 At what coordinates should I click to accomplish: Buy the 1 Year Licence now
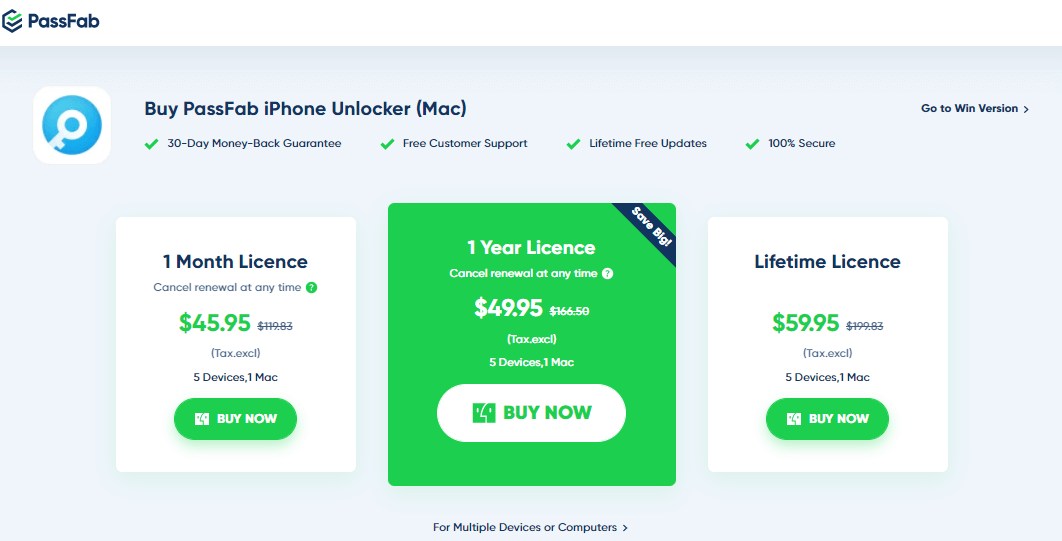(x=532, y=413)
